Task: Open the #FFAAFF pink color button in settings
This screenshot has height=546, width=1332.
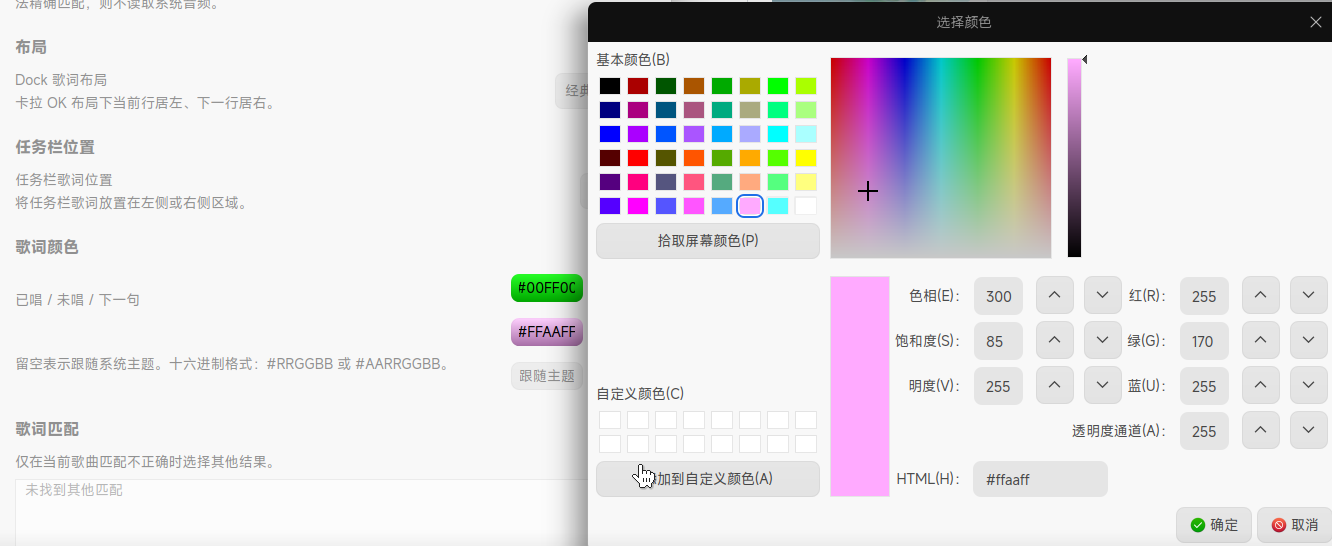Action: tap(547, 332)
